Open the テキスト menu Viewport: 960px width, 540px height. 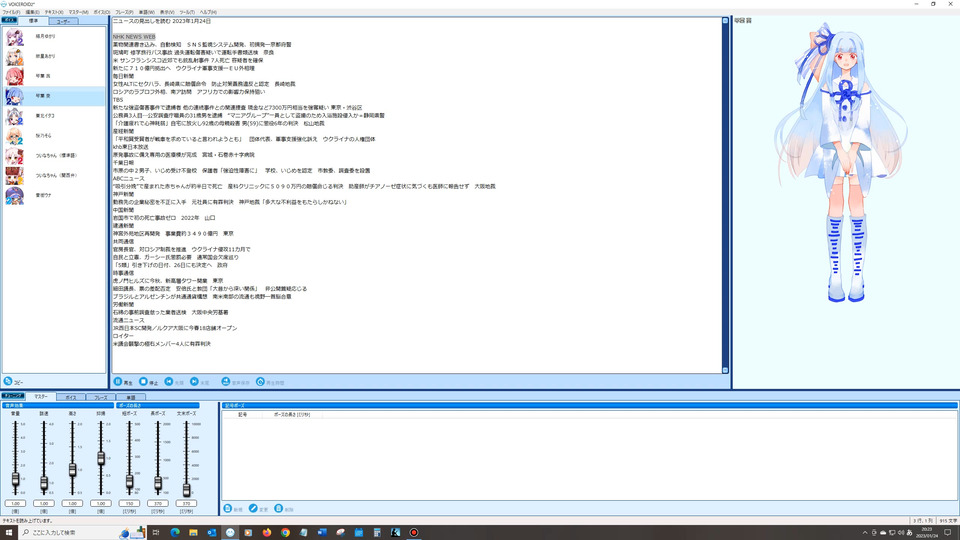[54, 12]
